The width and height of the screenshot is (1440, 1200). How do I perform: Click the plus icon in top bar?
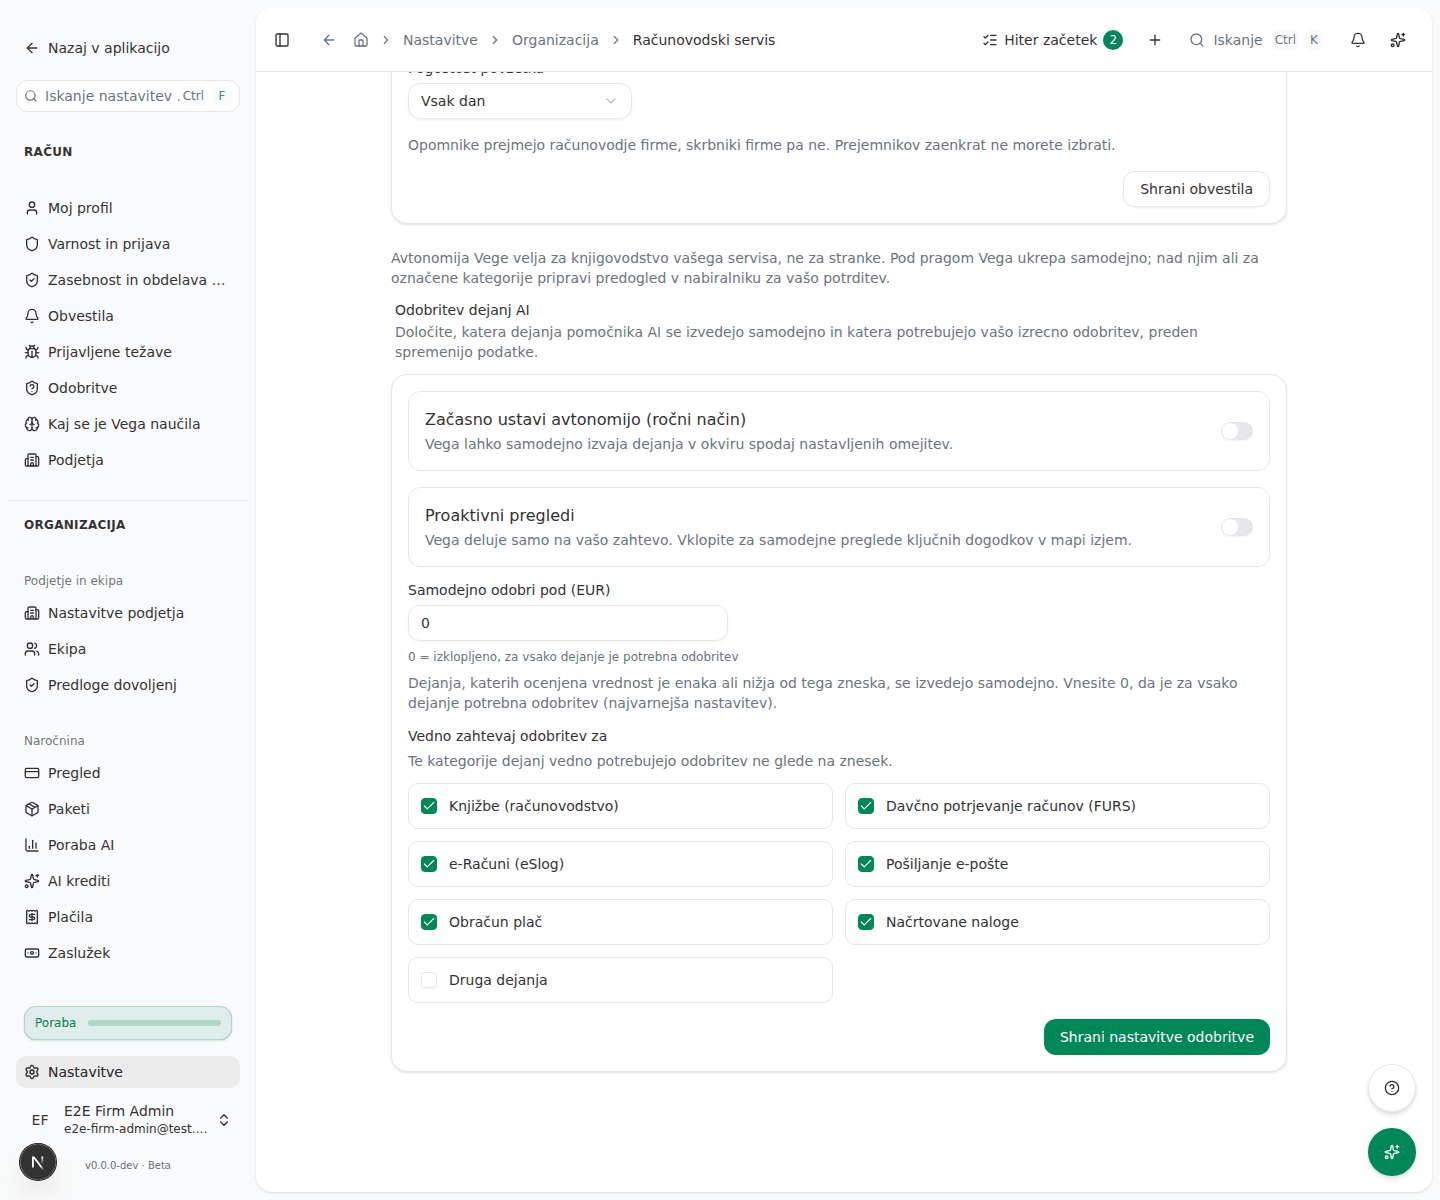pyautogui.click(x=1155, y=40)
